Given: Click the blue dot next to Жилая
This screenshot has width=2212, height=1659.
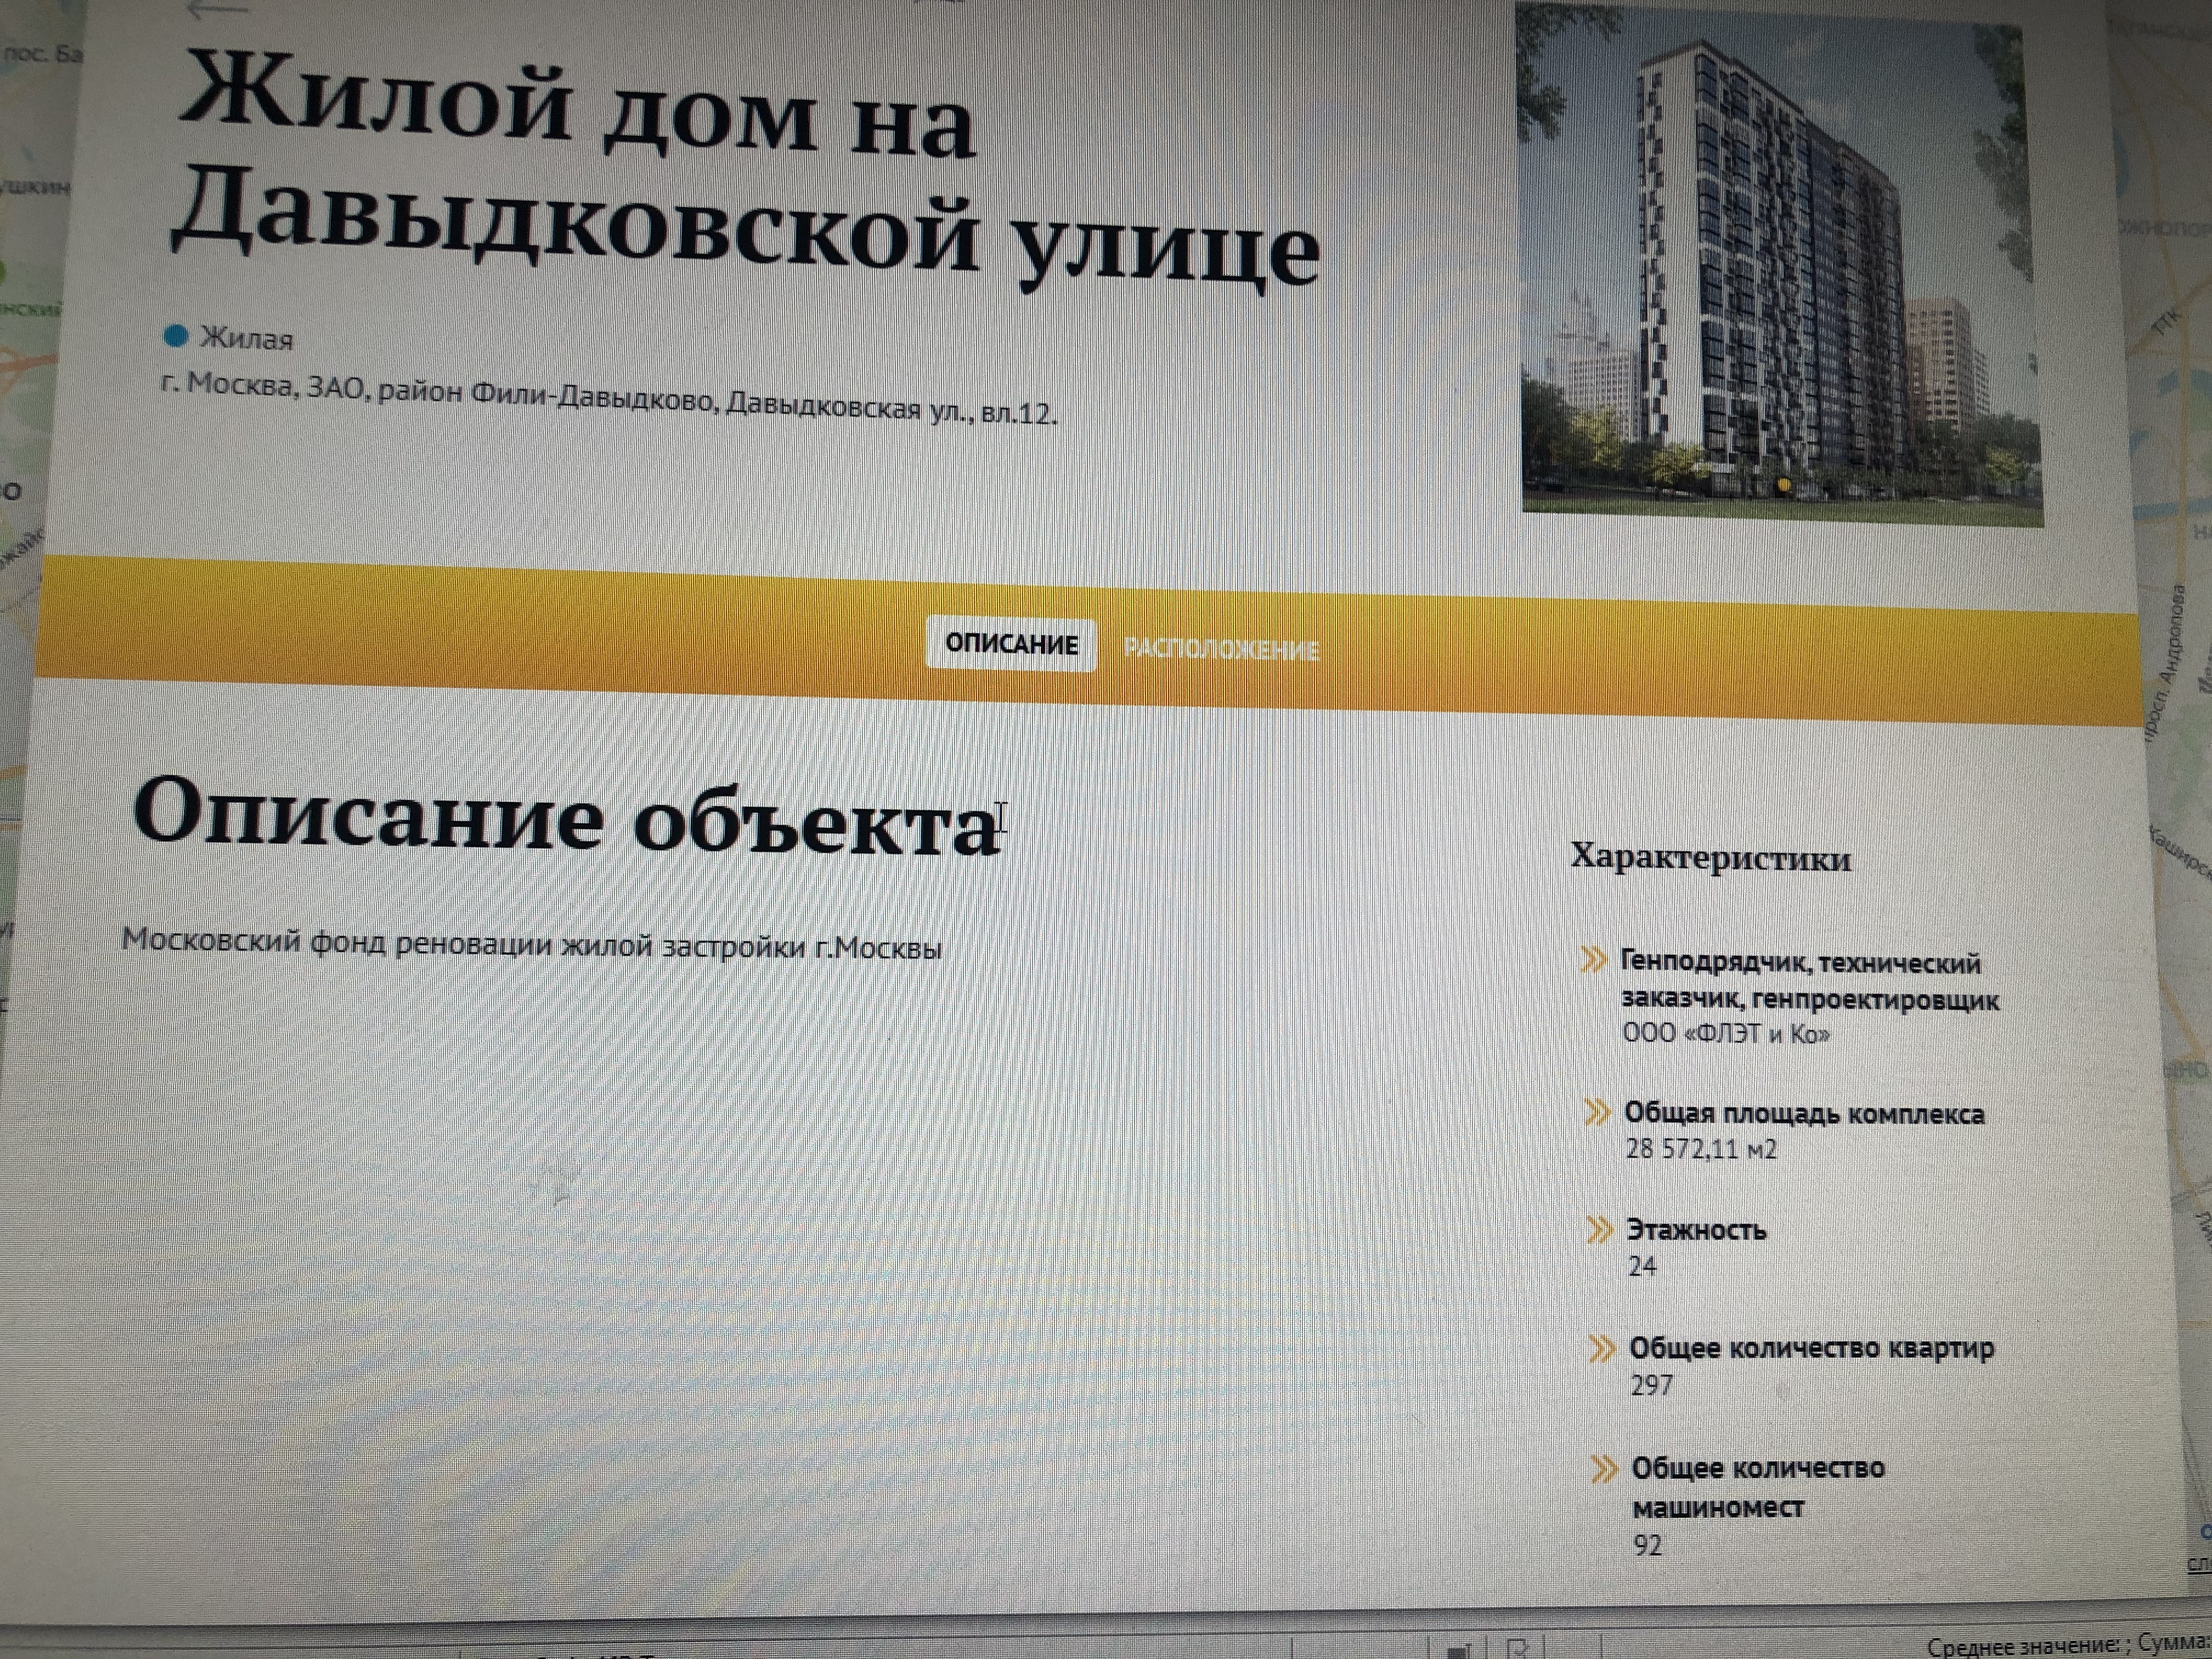Looking at the screenshot, I should pyautogui.click(x=176, y=336).
